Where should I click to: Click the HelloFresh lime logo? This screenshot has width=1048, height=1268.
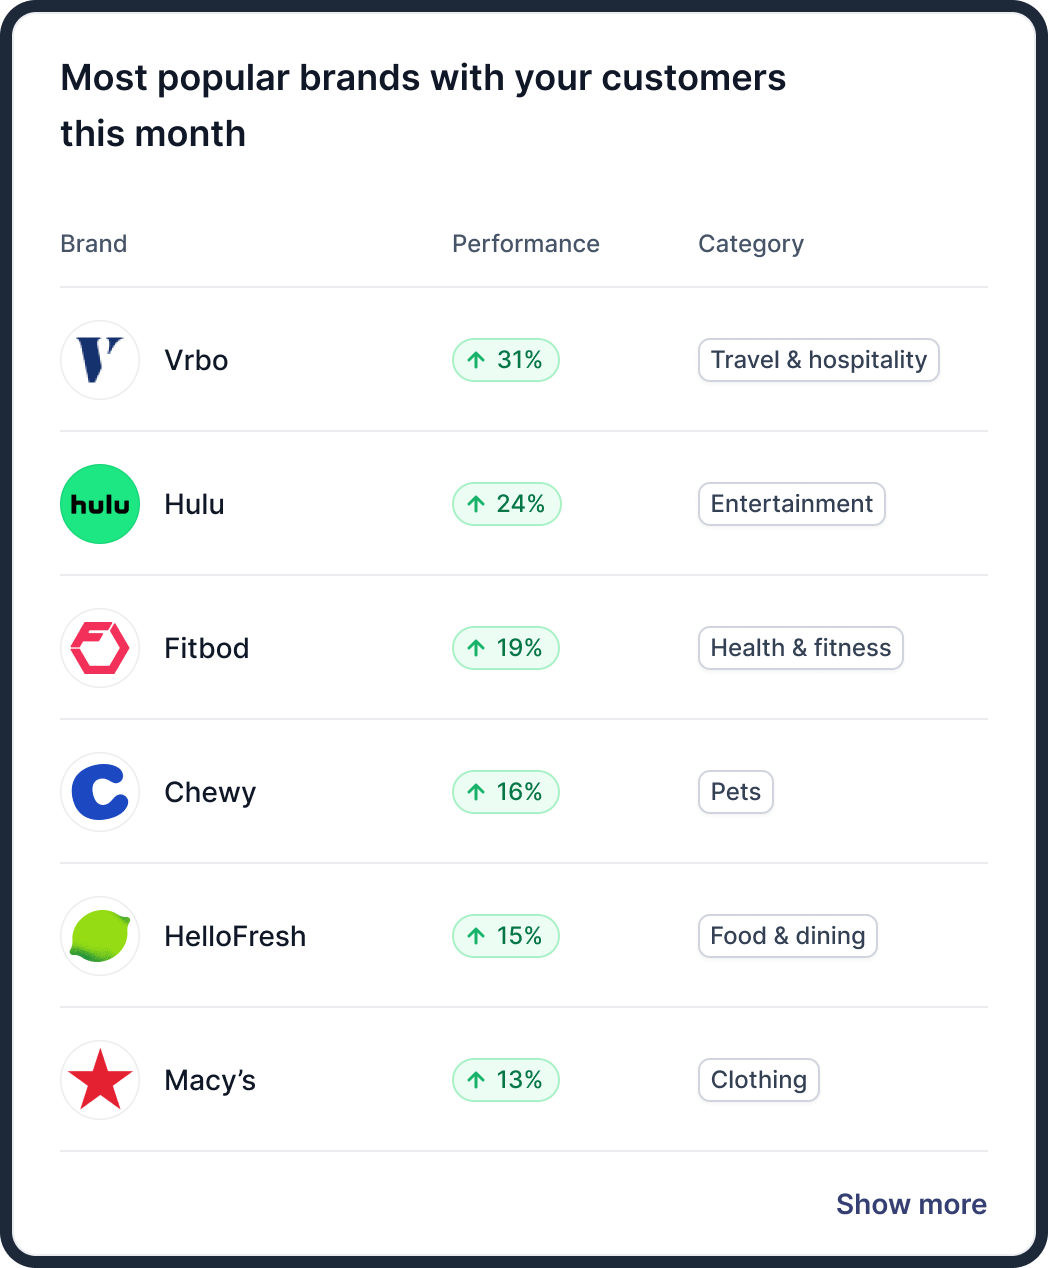(x=100, y=936)
